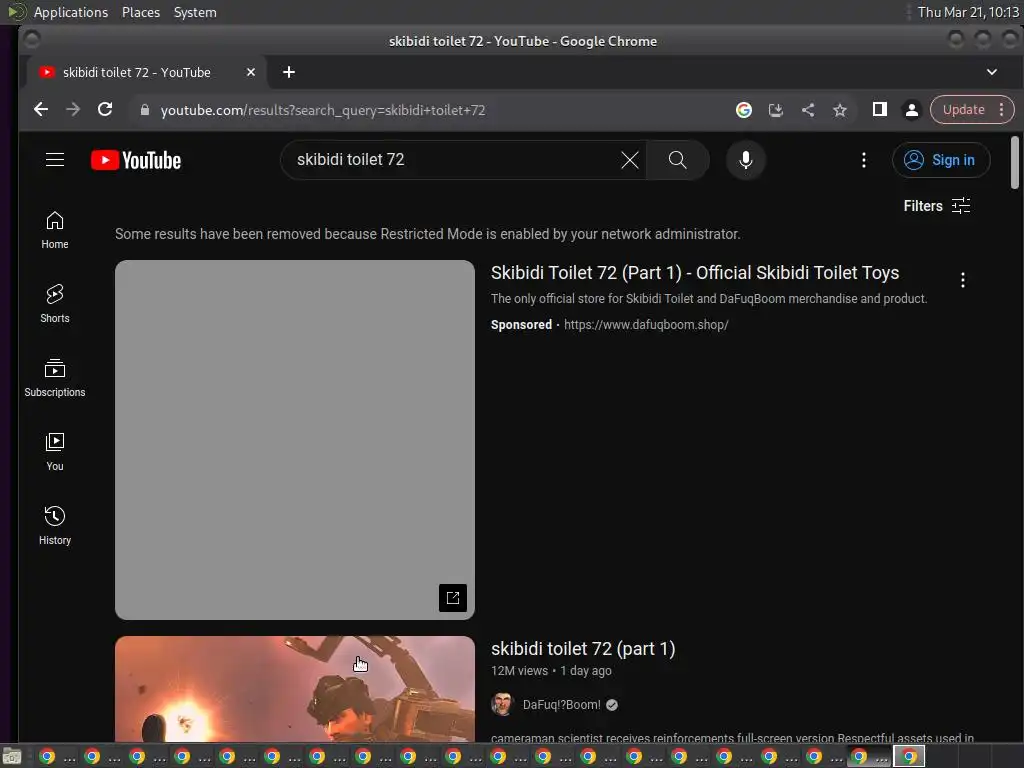Close the skibidi toilet 72 tab
Image resolution: width=1024 pixels, height=768 pixels.
pos(251,72)
